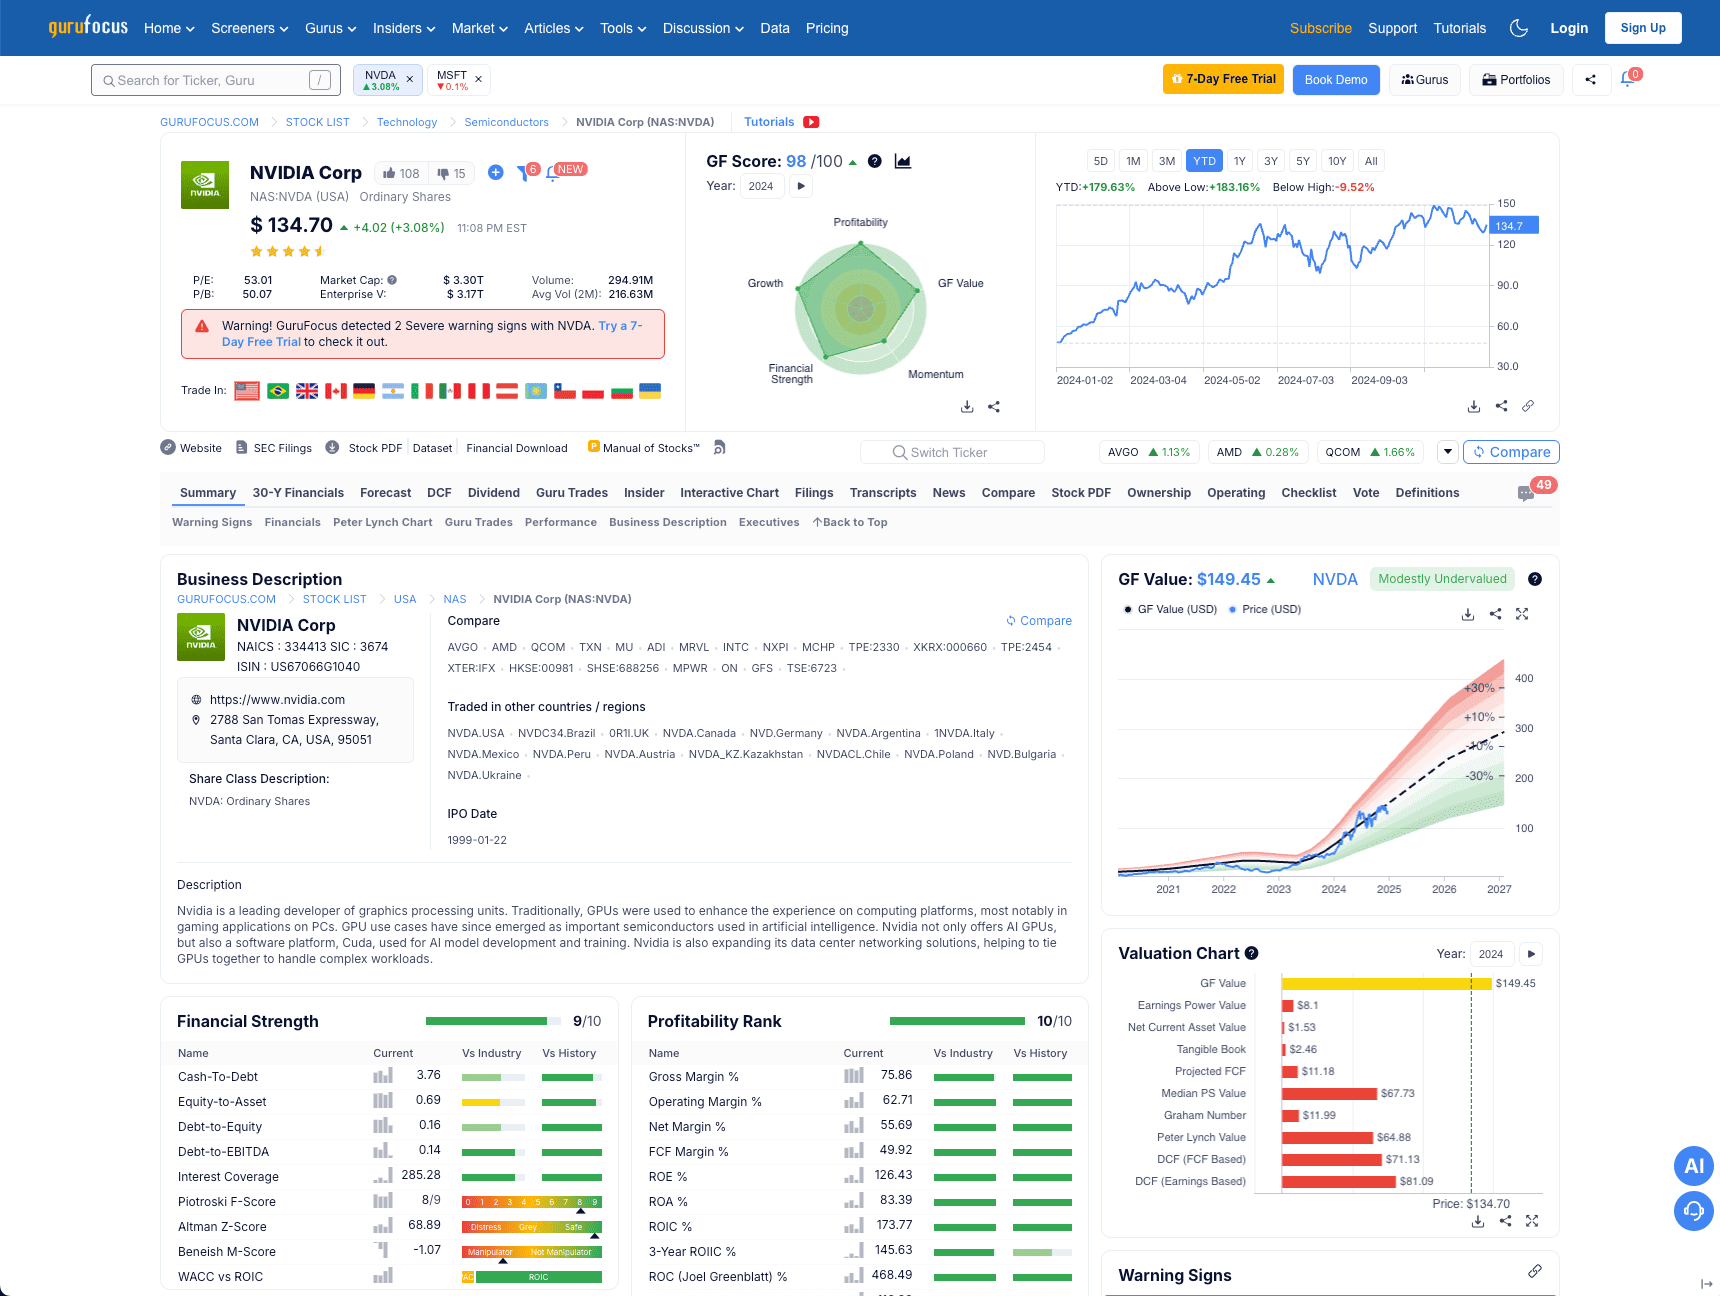This screenshot has height=1296, width=1720.
Task: Open comments bubble with 49 badge
Action: [x=1526, y=493]
